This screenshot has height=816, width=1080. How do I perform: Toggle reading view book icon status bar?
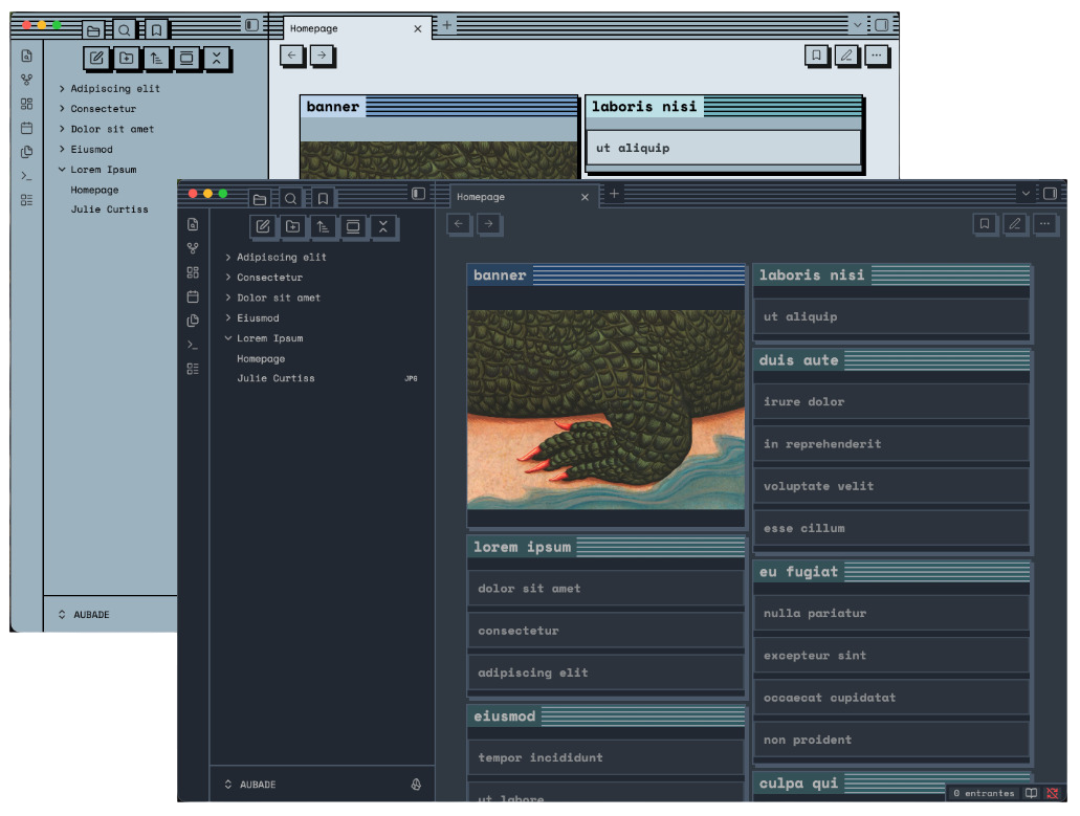click(x=1030, y=793)
